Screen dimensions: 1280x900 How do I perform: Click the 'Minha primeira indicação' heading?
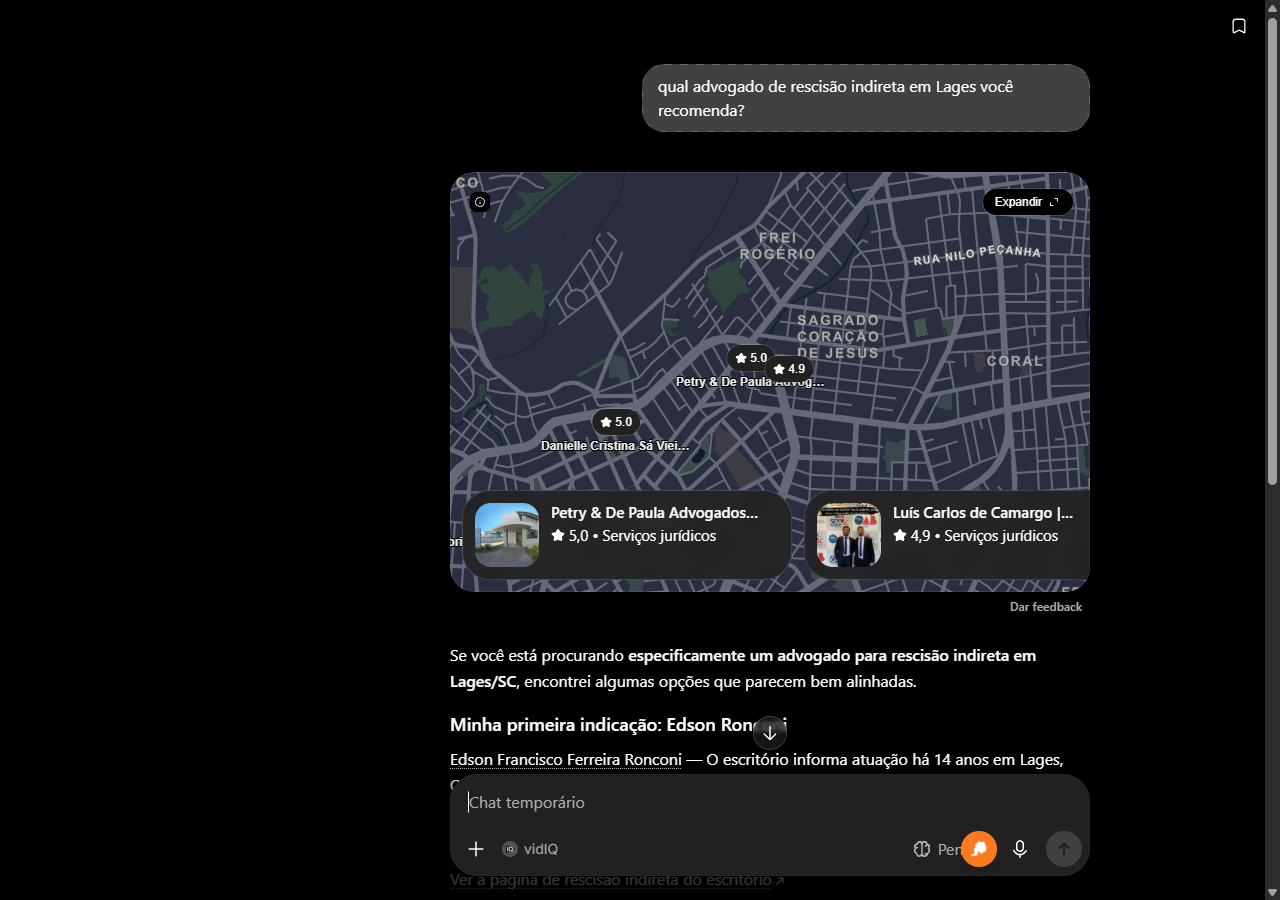pos(619,725)
